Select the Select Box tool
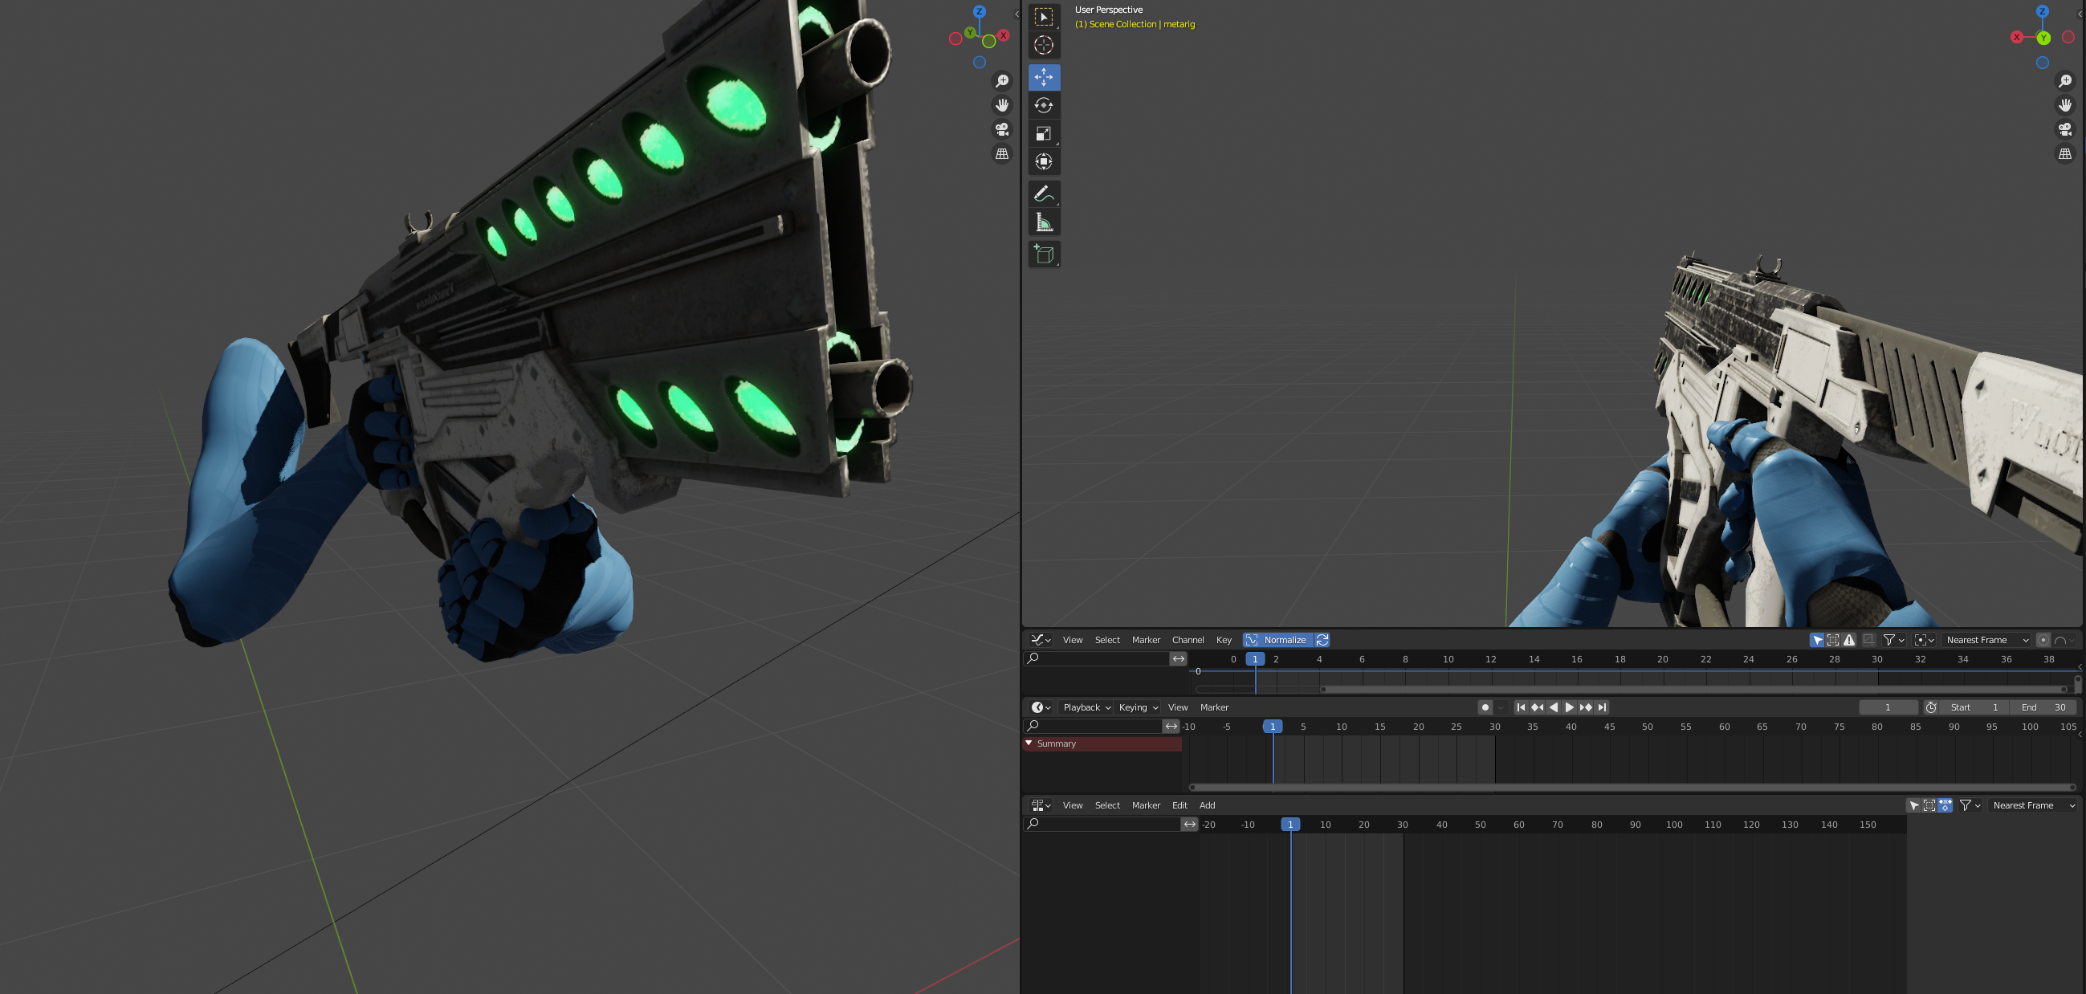 [x=1044, y=17]
